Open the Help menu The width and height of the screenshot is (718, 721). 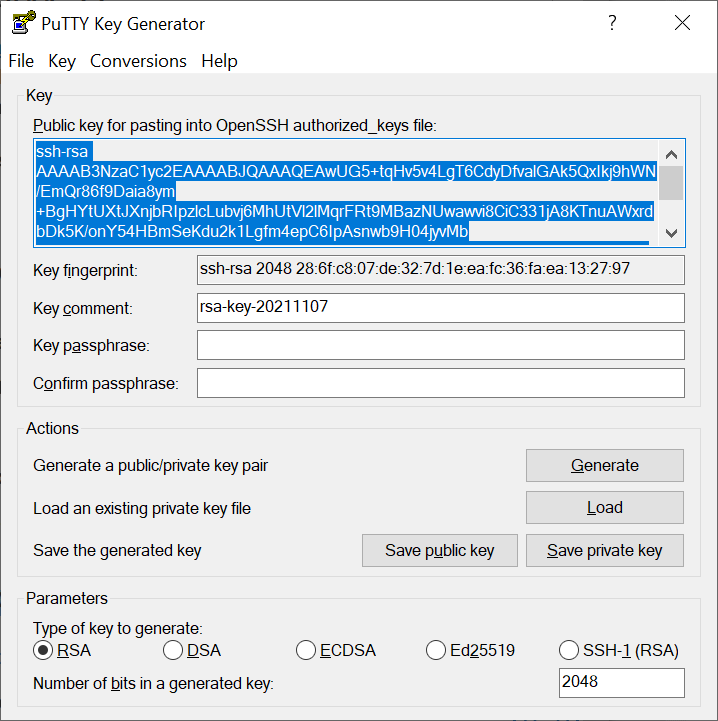219,61
